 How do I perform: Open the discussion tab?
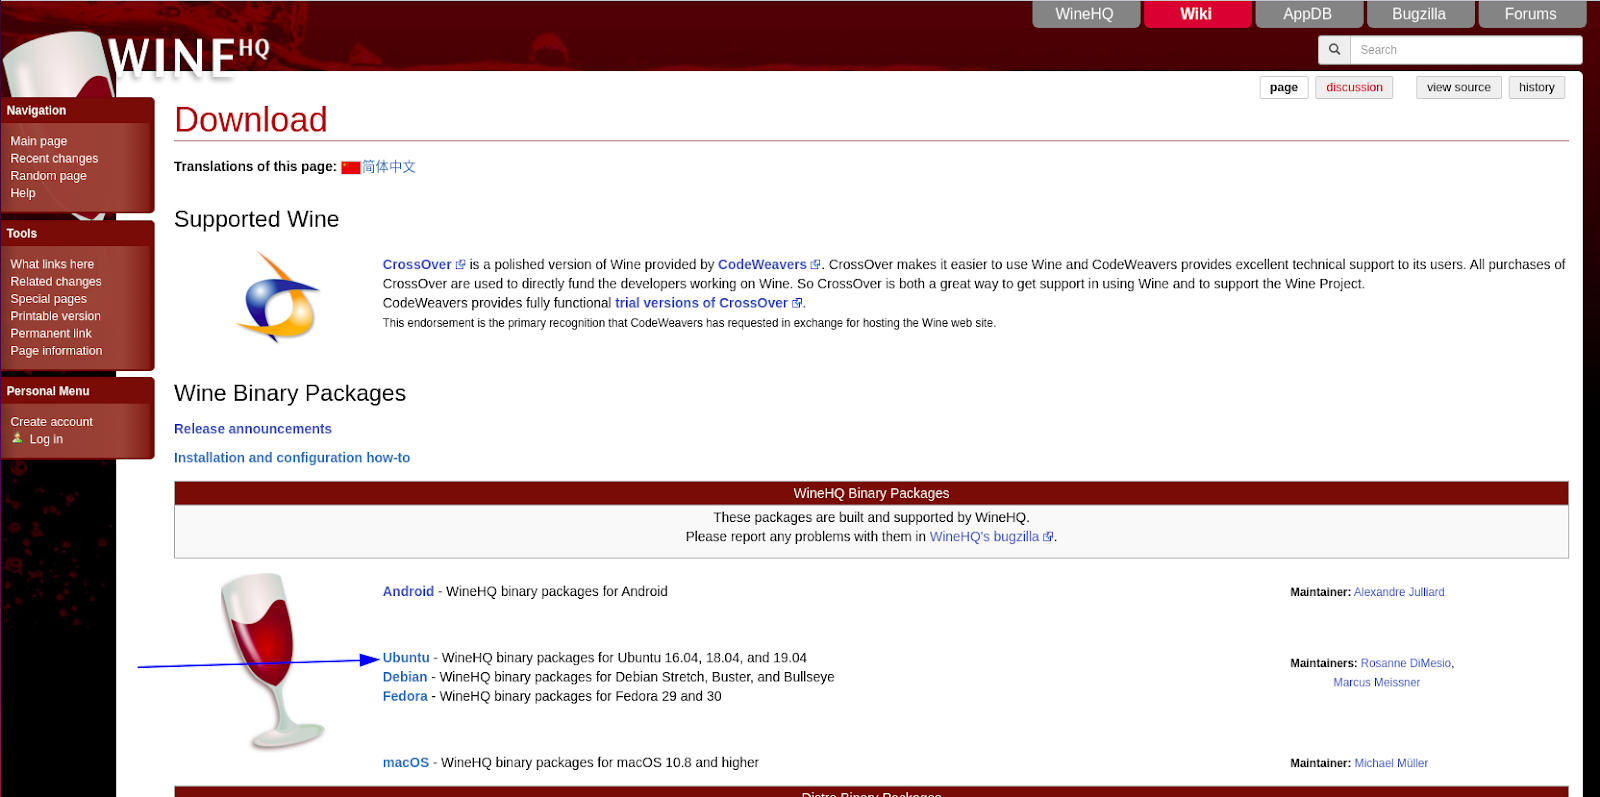1354,87
